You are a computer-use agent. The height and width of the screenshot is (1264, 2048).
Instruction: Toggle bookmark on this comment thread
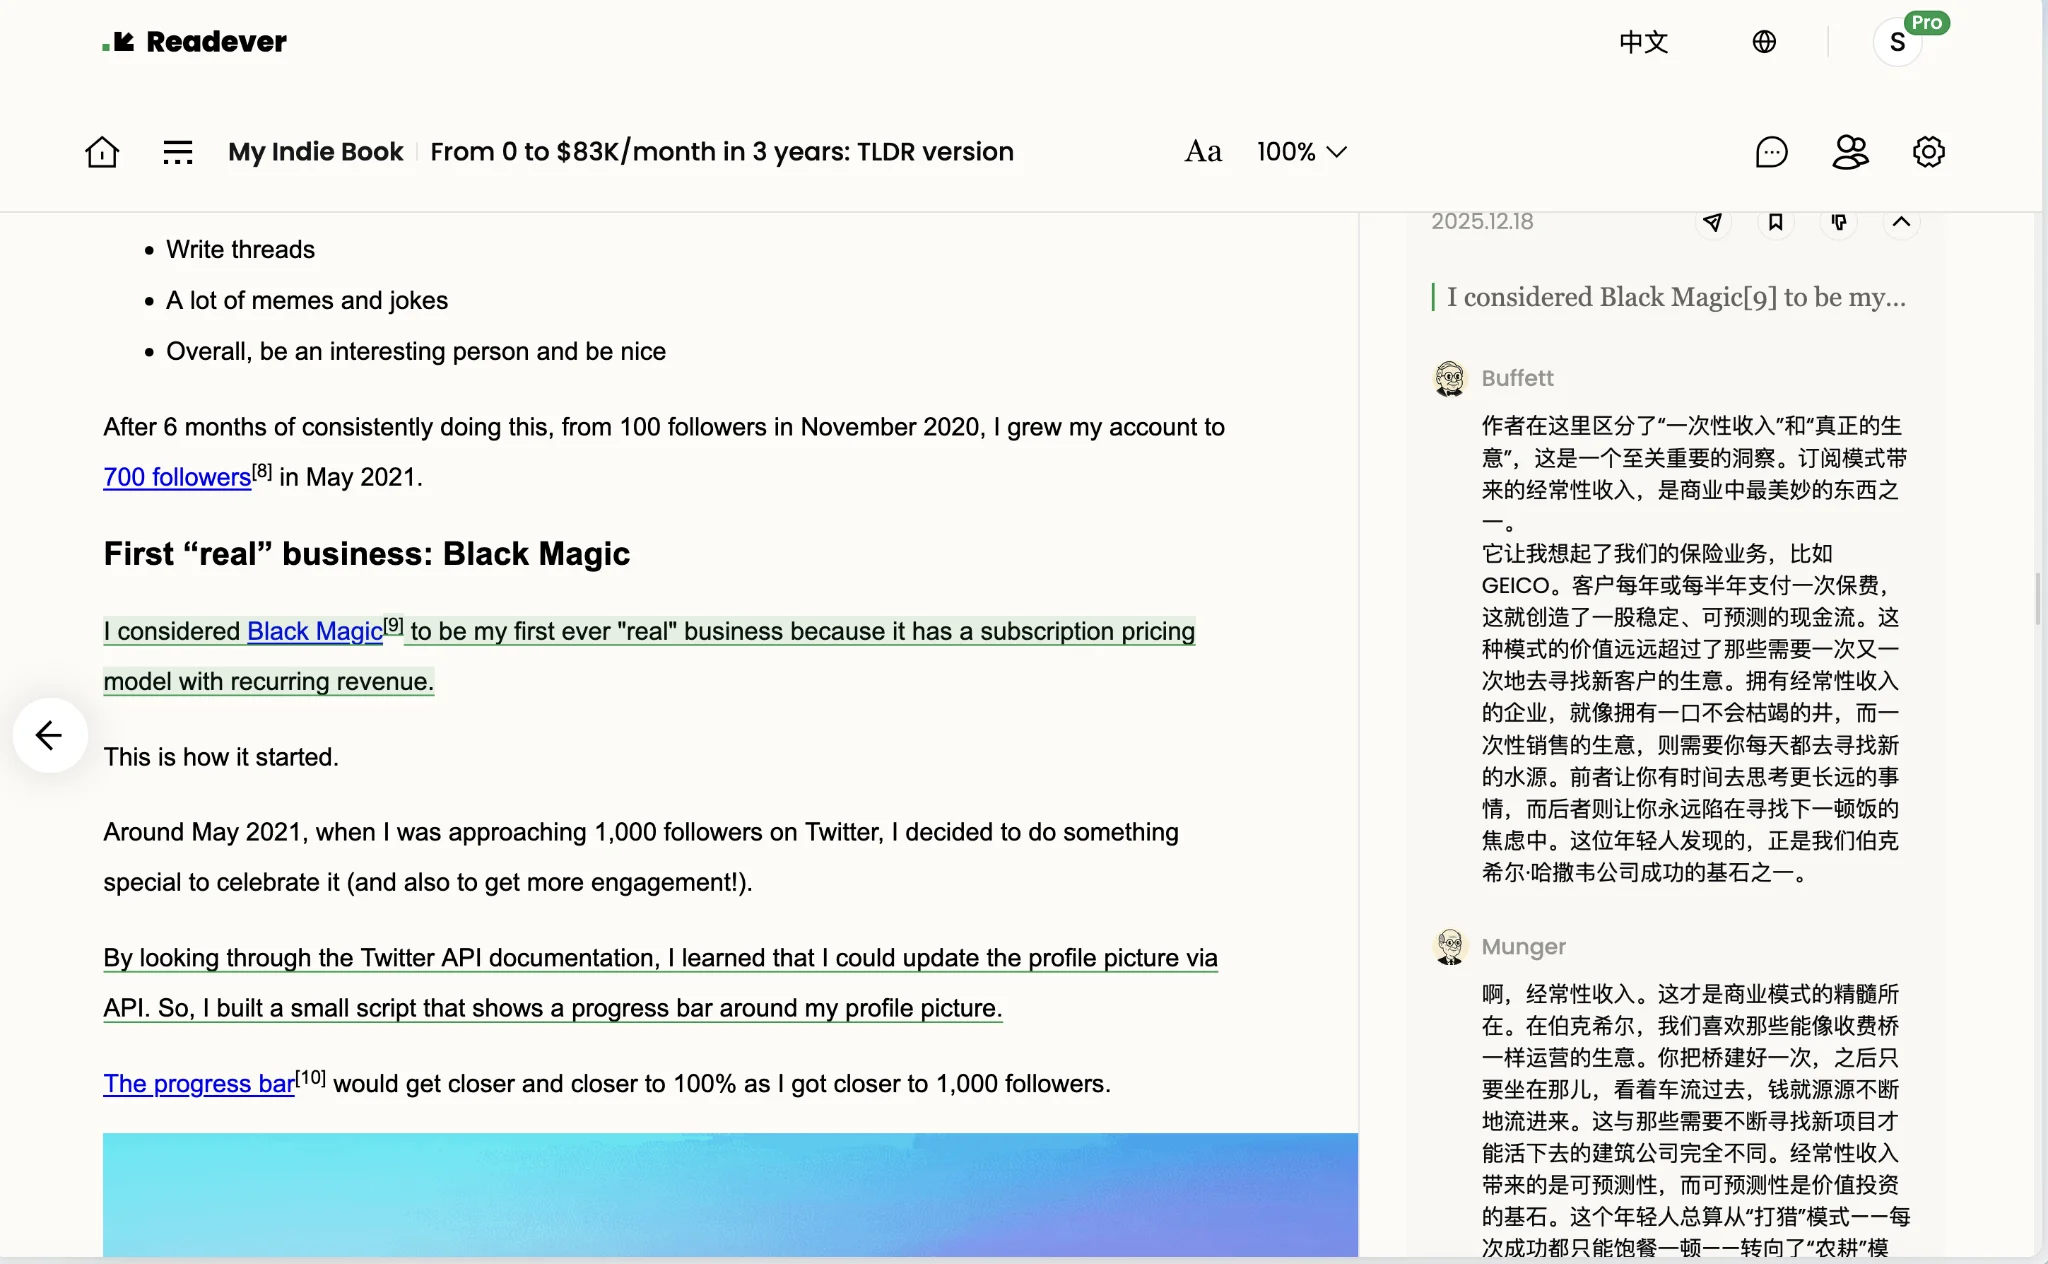pos(1776,222)
